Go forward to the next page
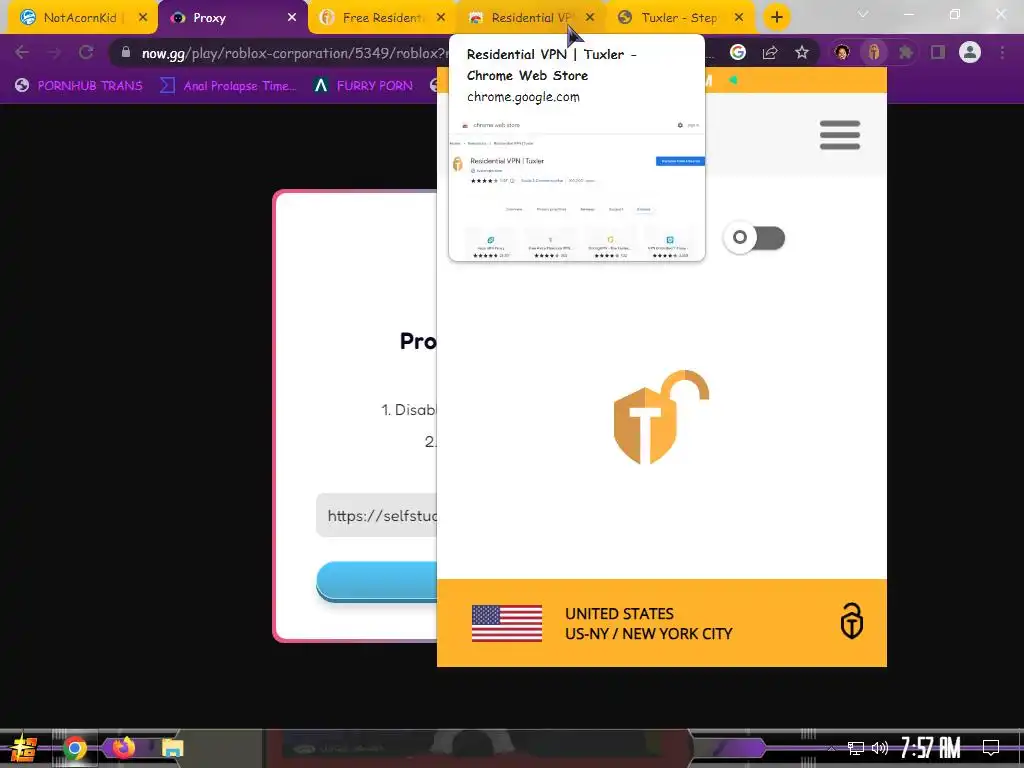Image resolution: width=1024 pixels, height=768 pixels. pyautogui.click(x=54, y=52)
